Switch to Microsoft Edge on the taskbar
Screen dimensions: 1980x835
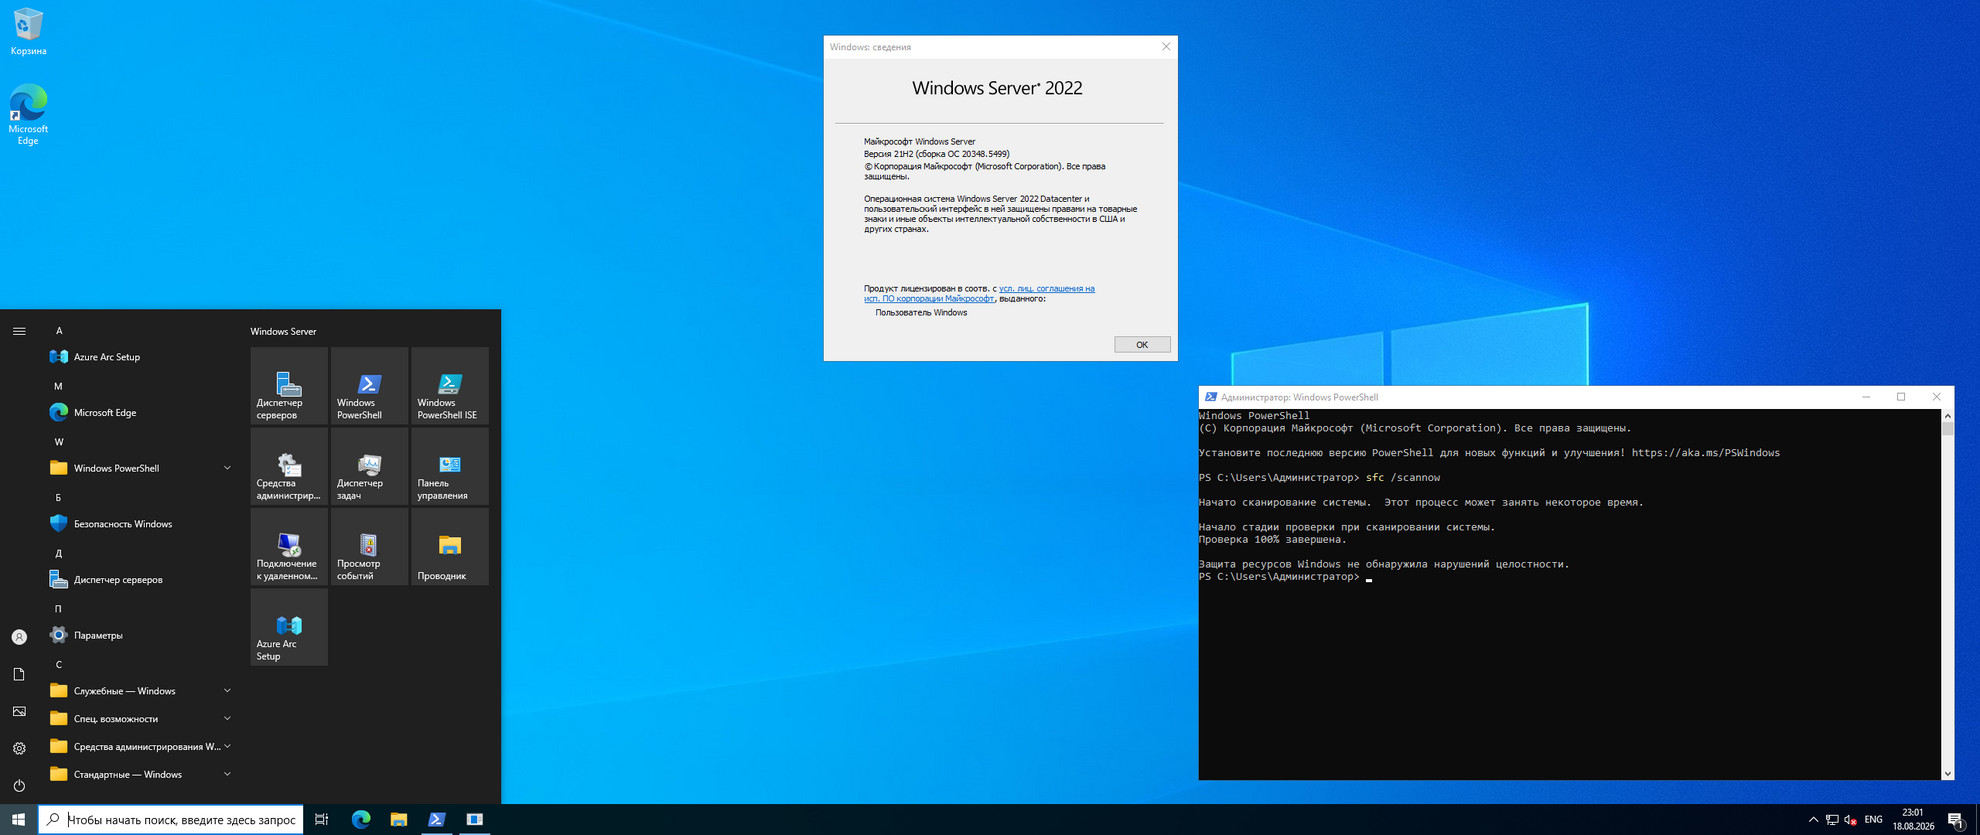coord(361,819)
